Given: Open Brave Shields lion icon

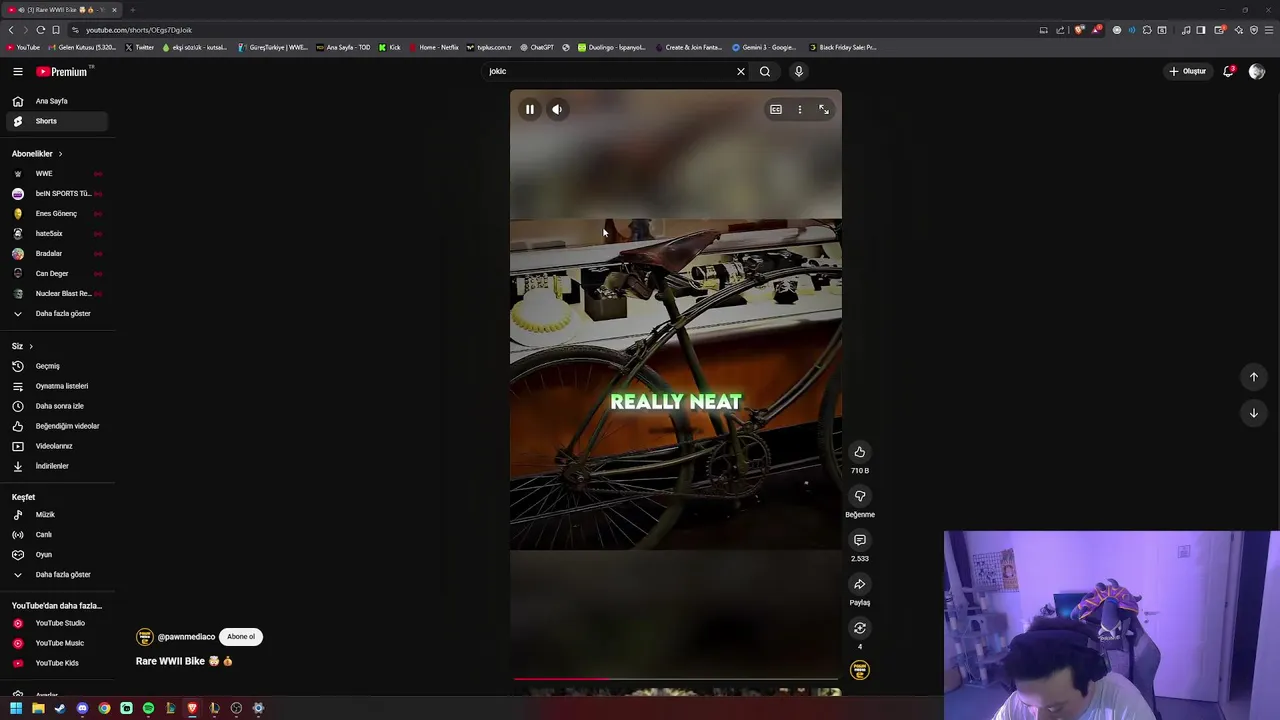Looking at the screenshot, I should (x=1080, y=30).
